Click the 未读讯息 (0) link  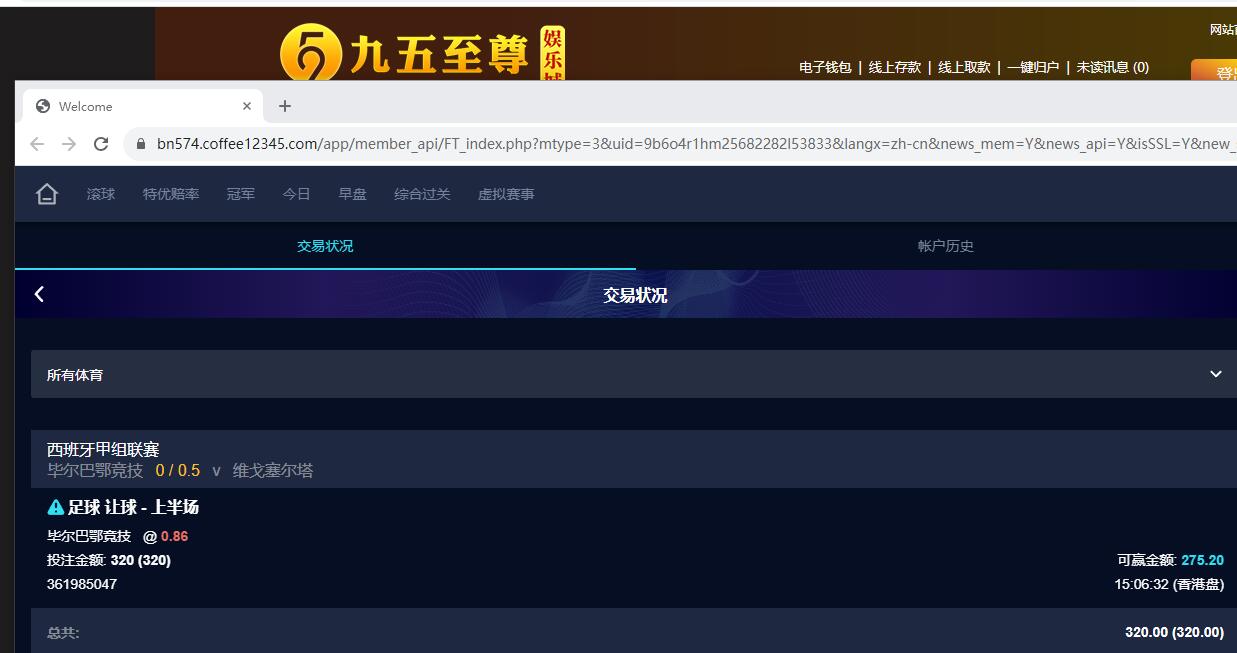coord(1112,67)
